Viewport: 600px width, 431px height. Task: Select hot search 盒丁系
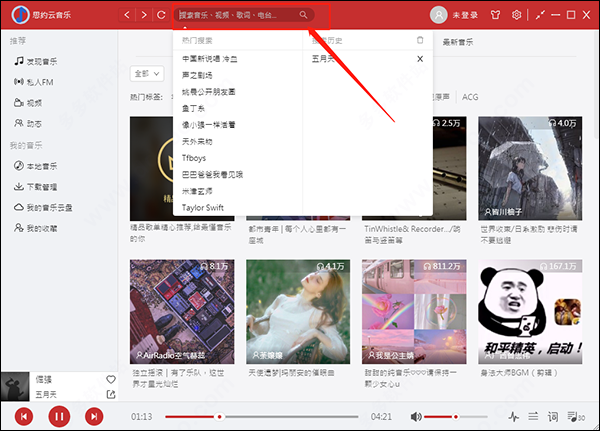pyautogui.click(x=193, y=108)
